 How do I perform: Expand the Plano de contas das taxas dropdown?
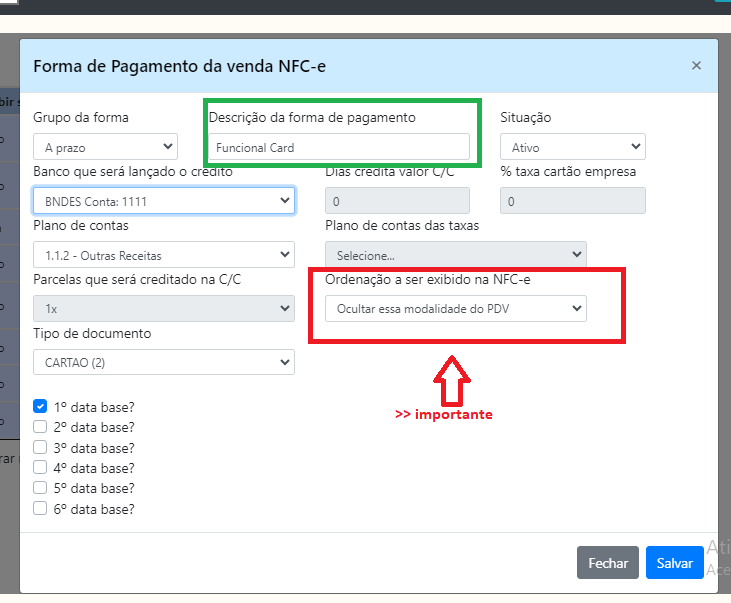pyautogui.click(x=456, y=255)
